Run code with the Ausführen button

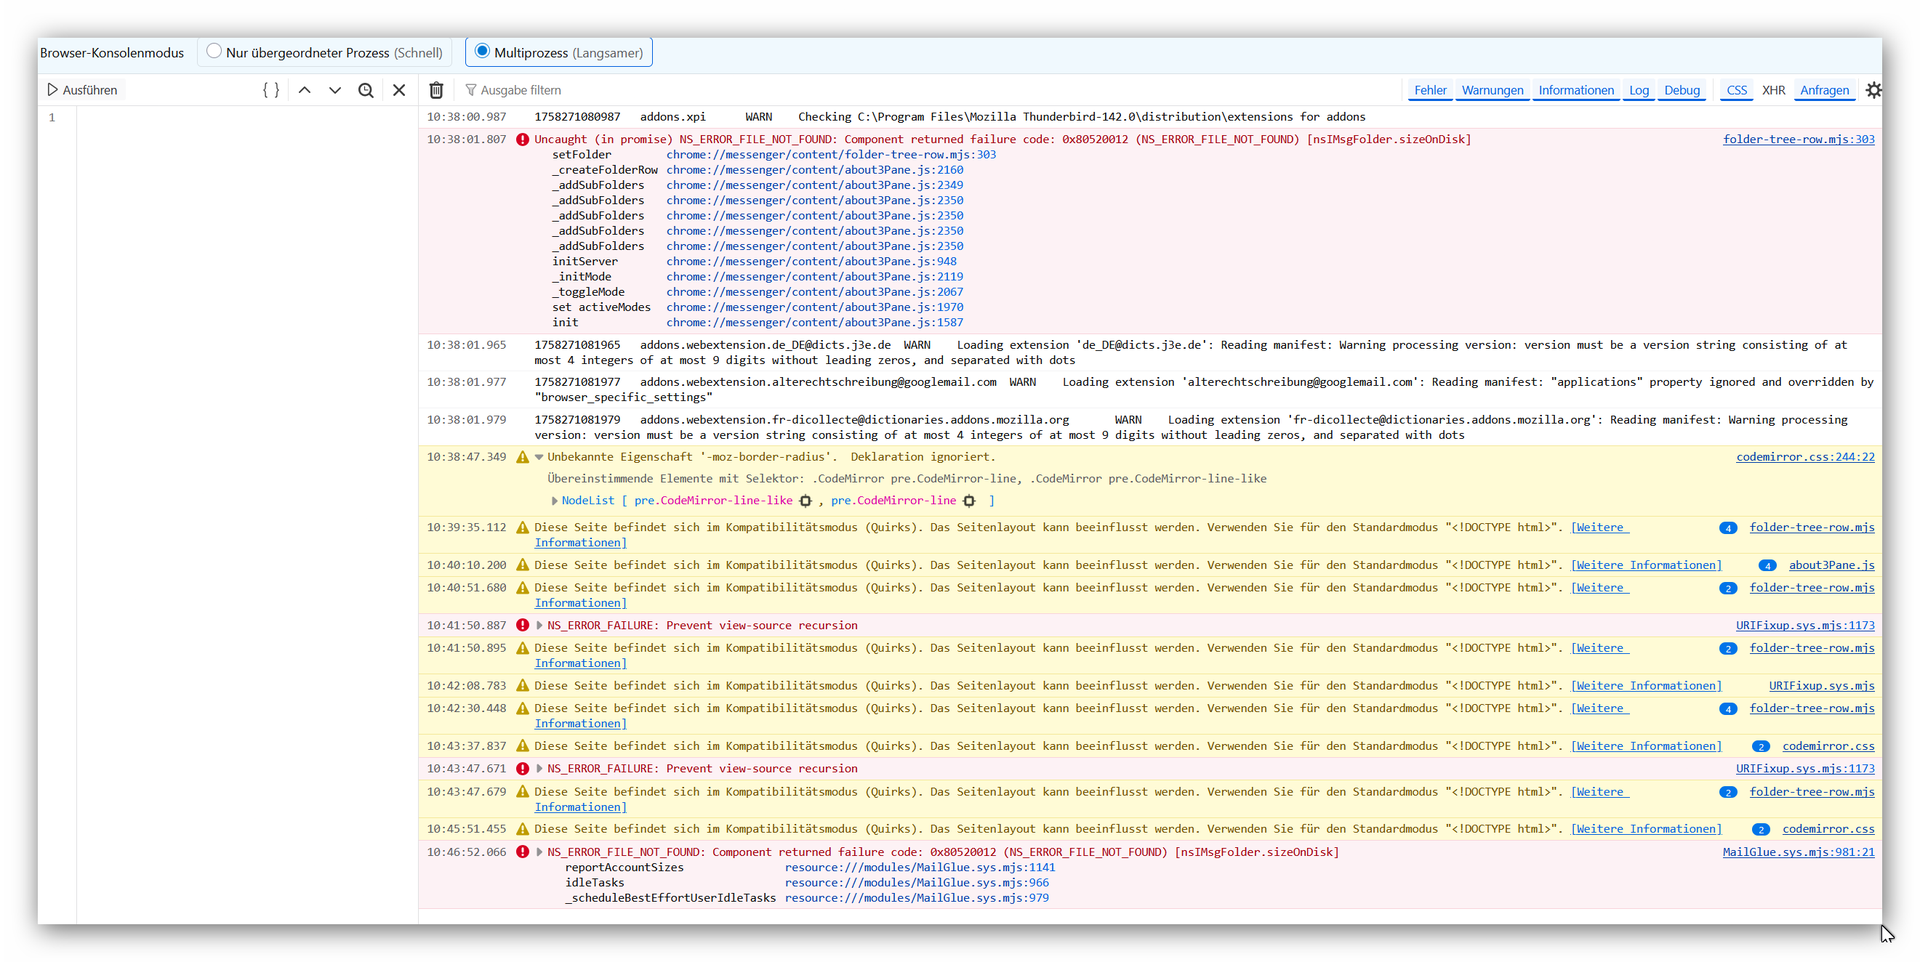tap(82, 90)
